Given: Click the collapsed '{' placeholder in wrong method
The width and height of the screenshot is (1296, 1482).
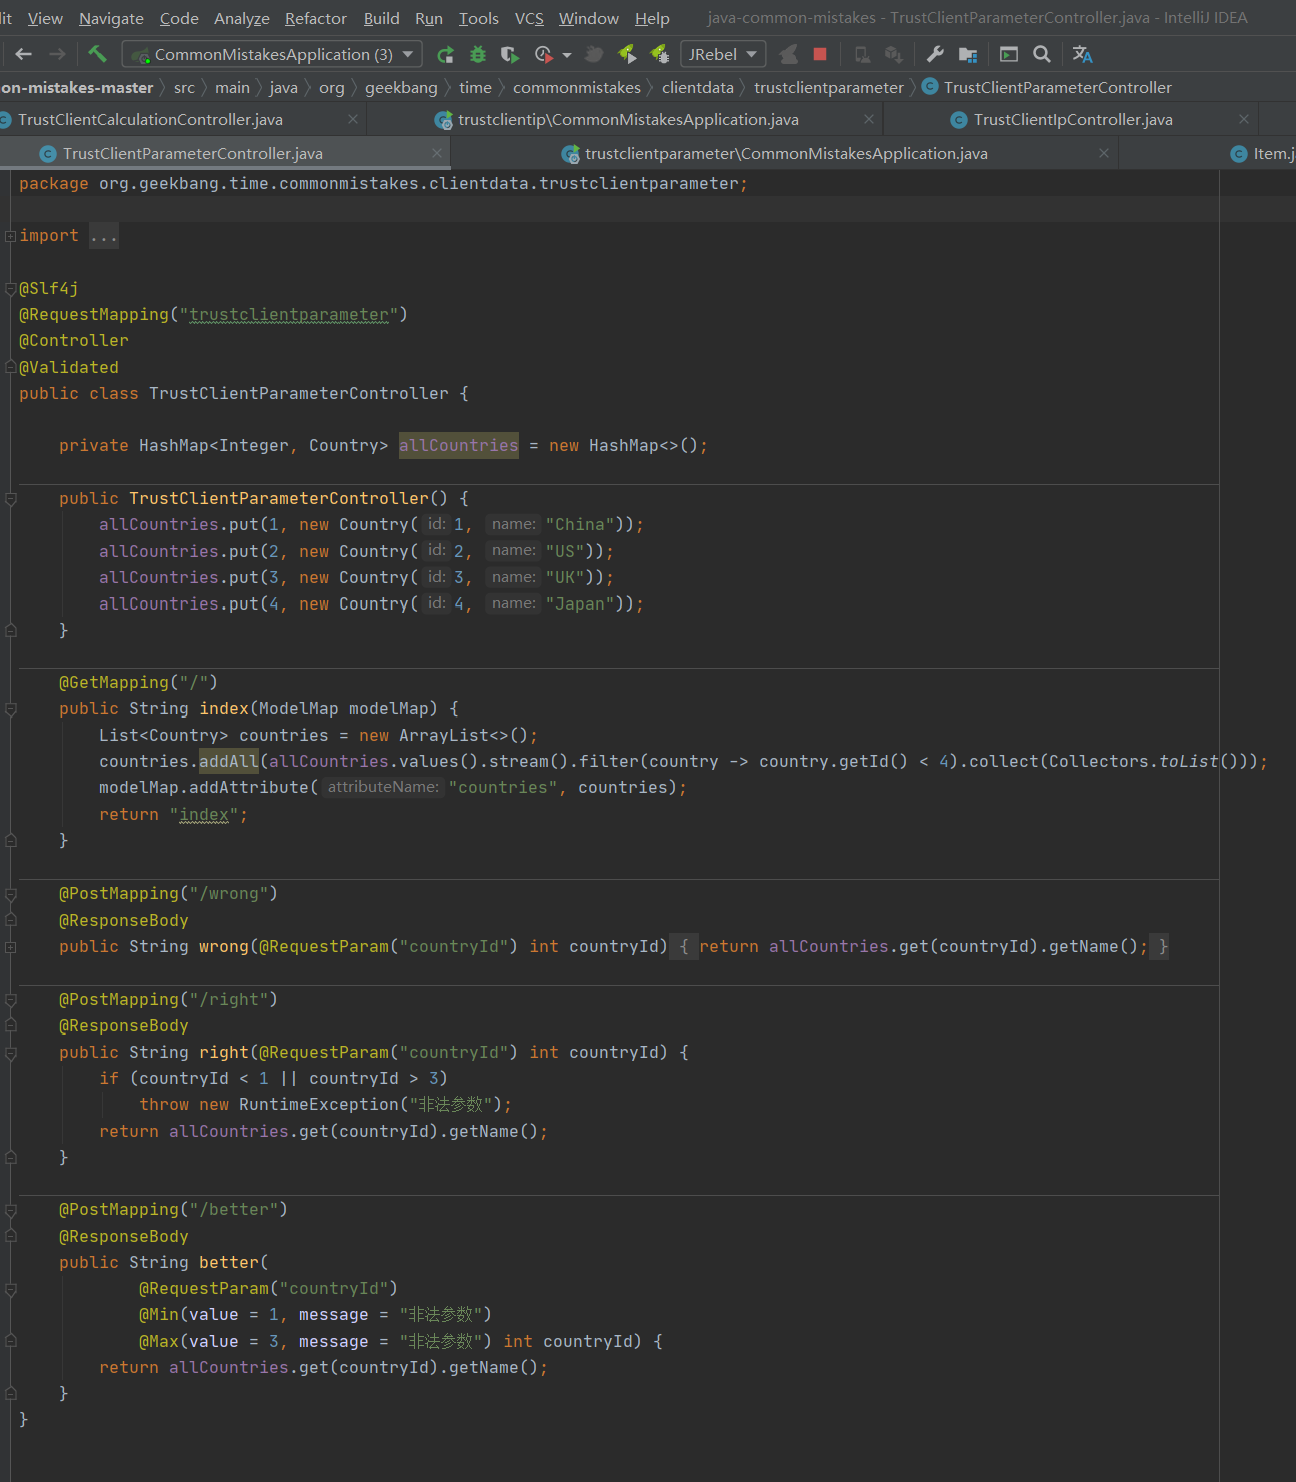Looking at the screenshot, I should click(684, 946).
